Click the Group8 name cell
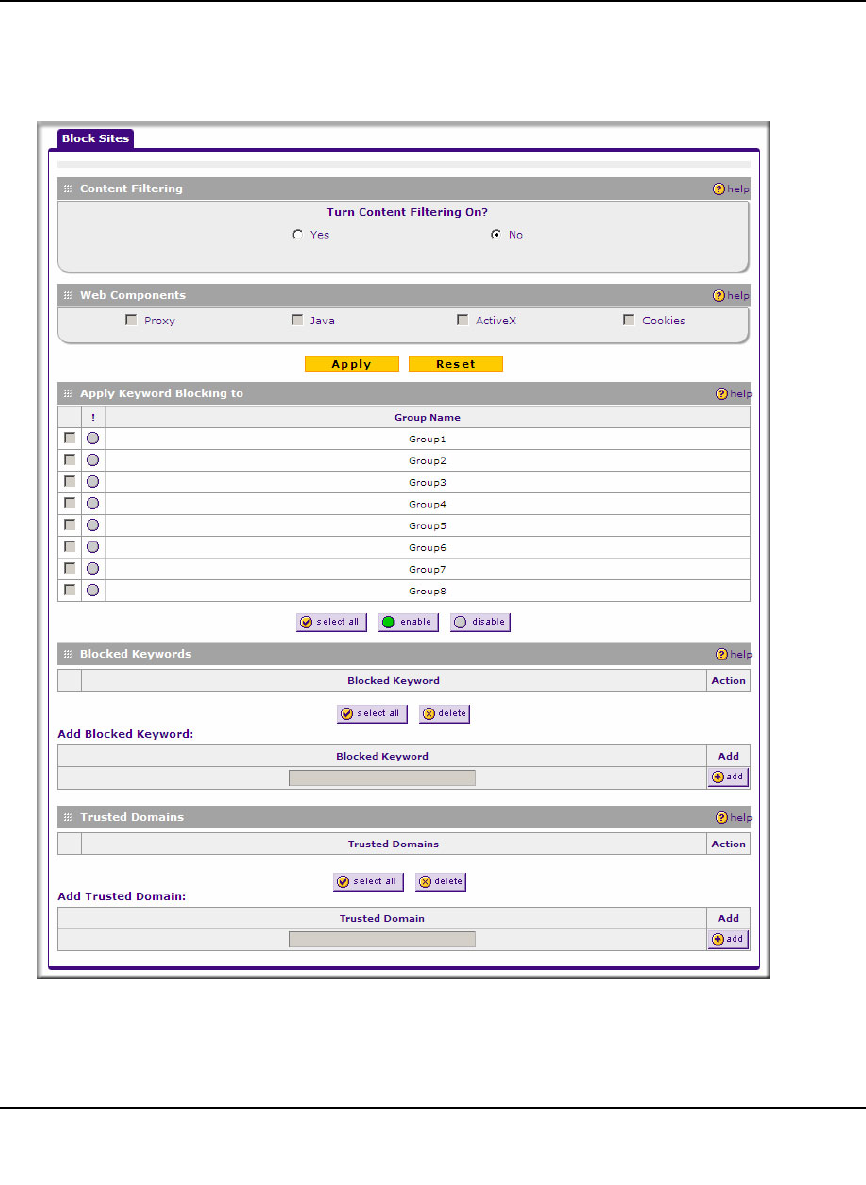Screen dimensions: 866x1185 428,591
